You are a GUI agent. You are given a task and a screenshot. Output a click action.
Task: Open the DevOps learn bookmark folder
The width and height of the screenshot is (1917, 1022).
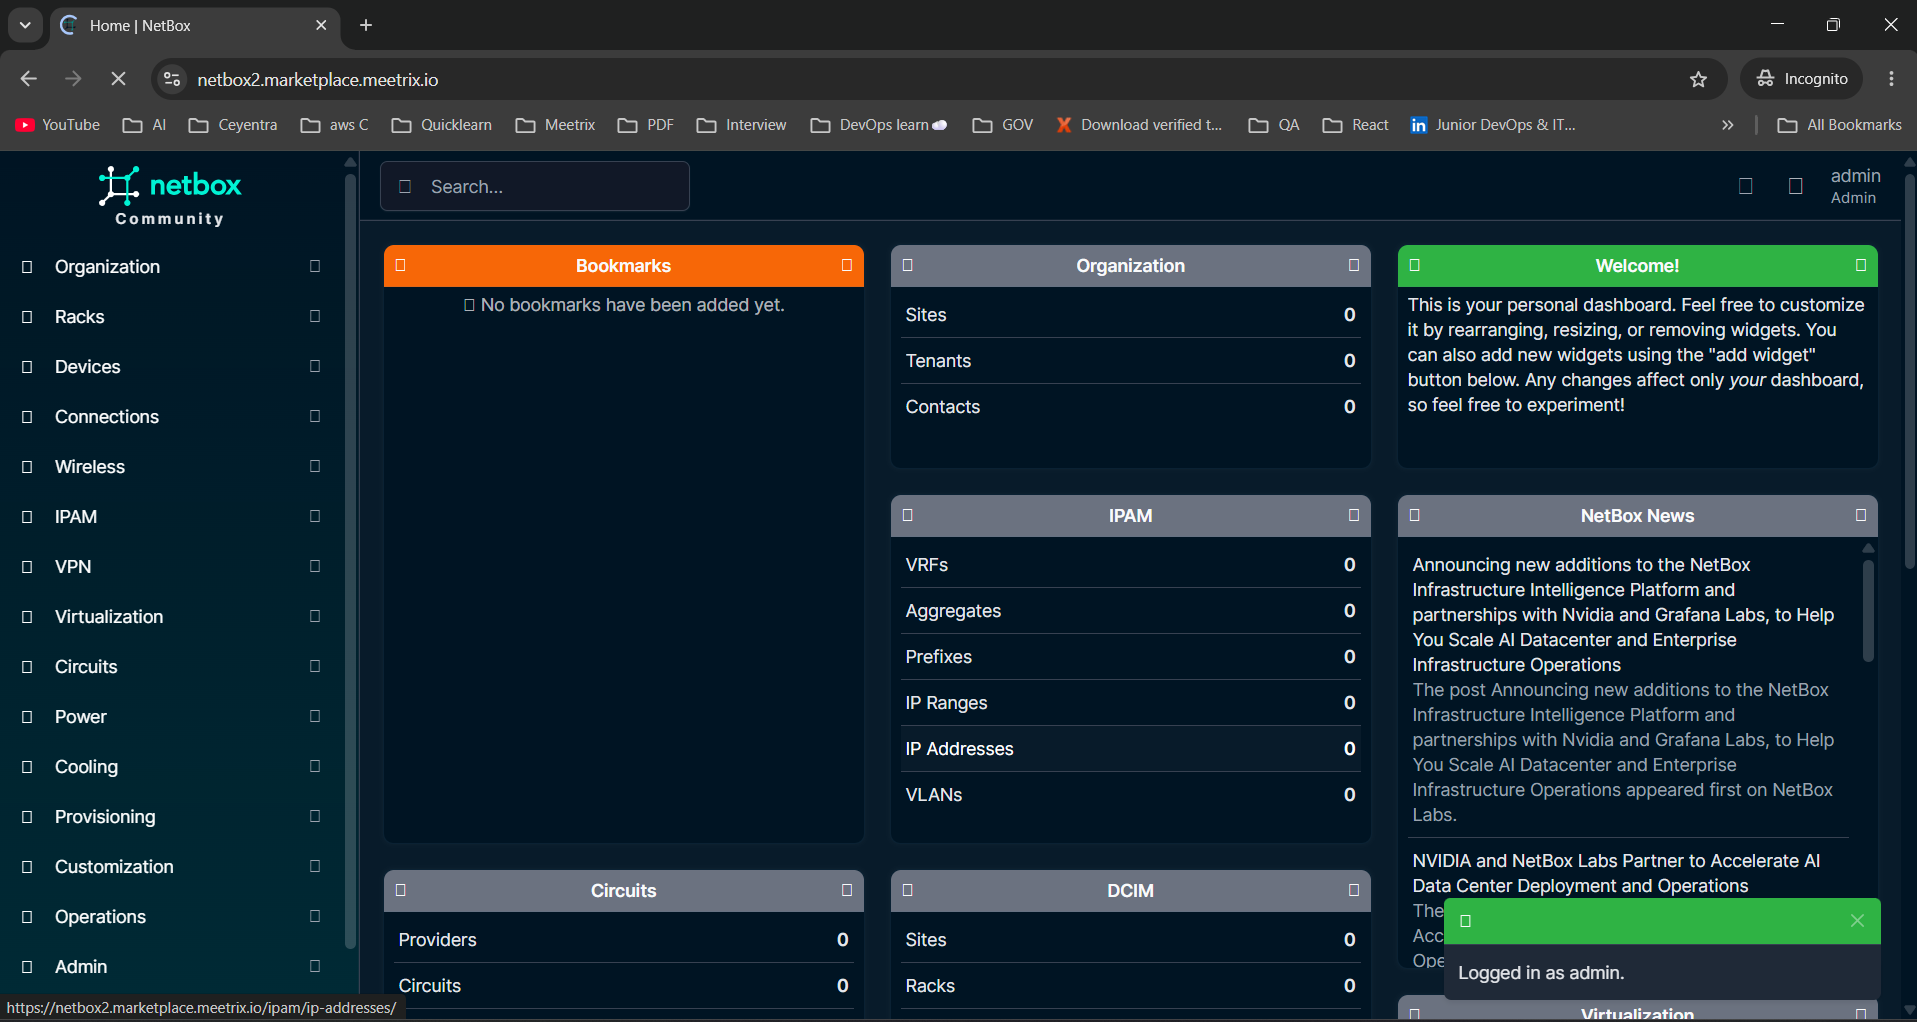point(879,125)
